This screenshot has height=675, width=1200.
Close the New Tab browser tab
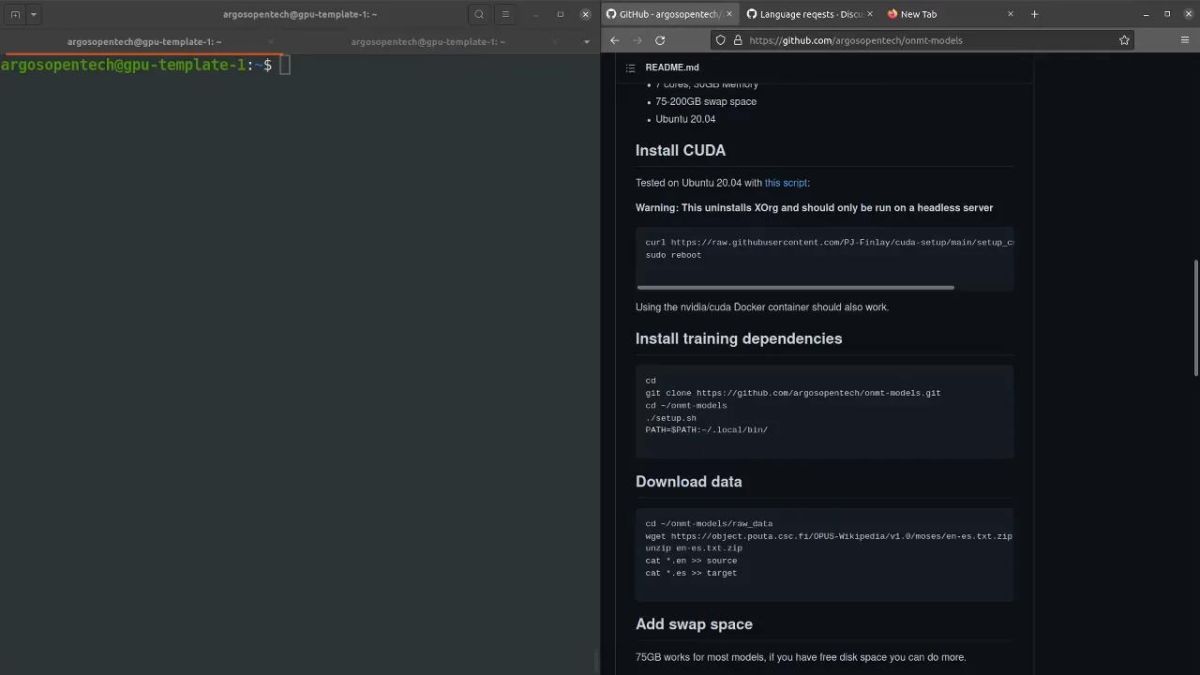click(1010, 14)
